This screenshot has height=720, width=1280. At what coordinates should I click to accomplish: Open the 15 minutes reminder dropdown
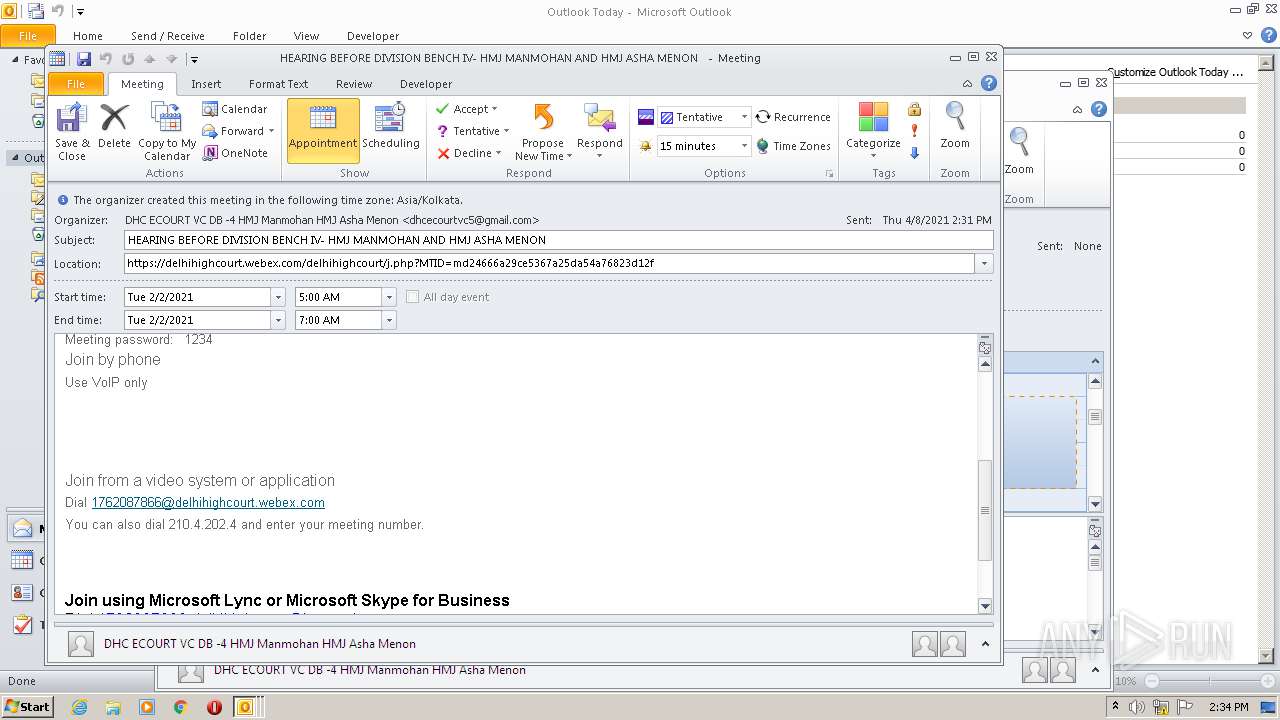[744, 146]
